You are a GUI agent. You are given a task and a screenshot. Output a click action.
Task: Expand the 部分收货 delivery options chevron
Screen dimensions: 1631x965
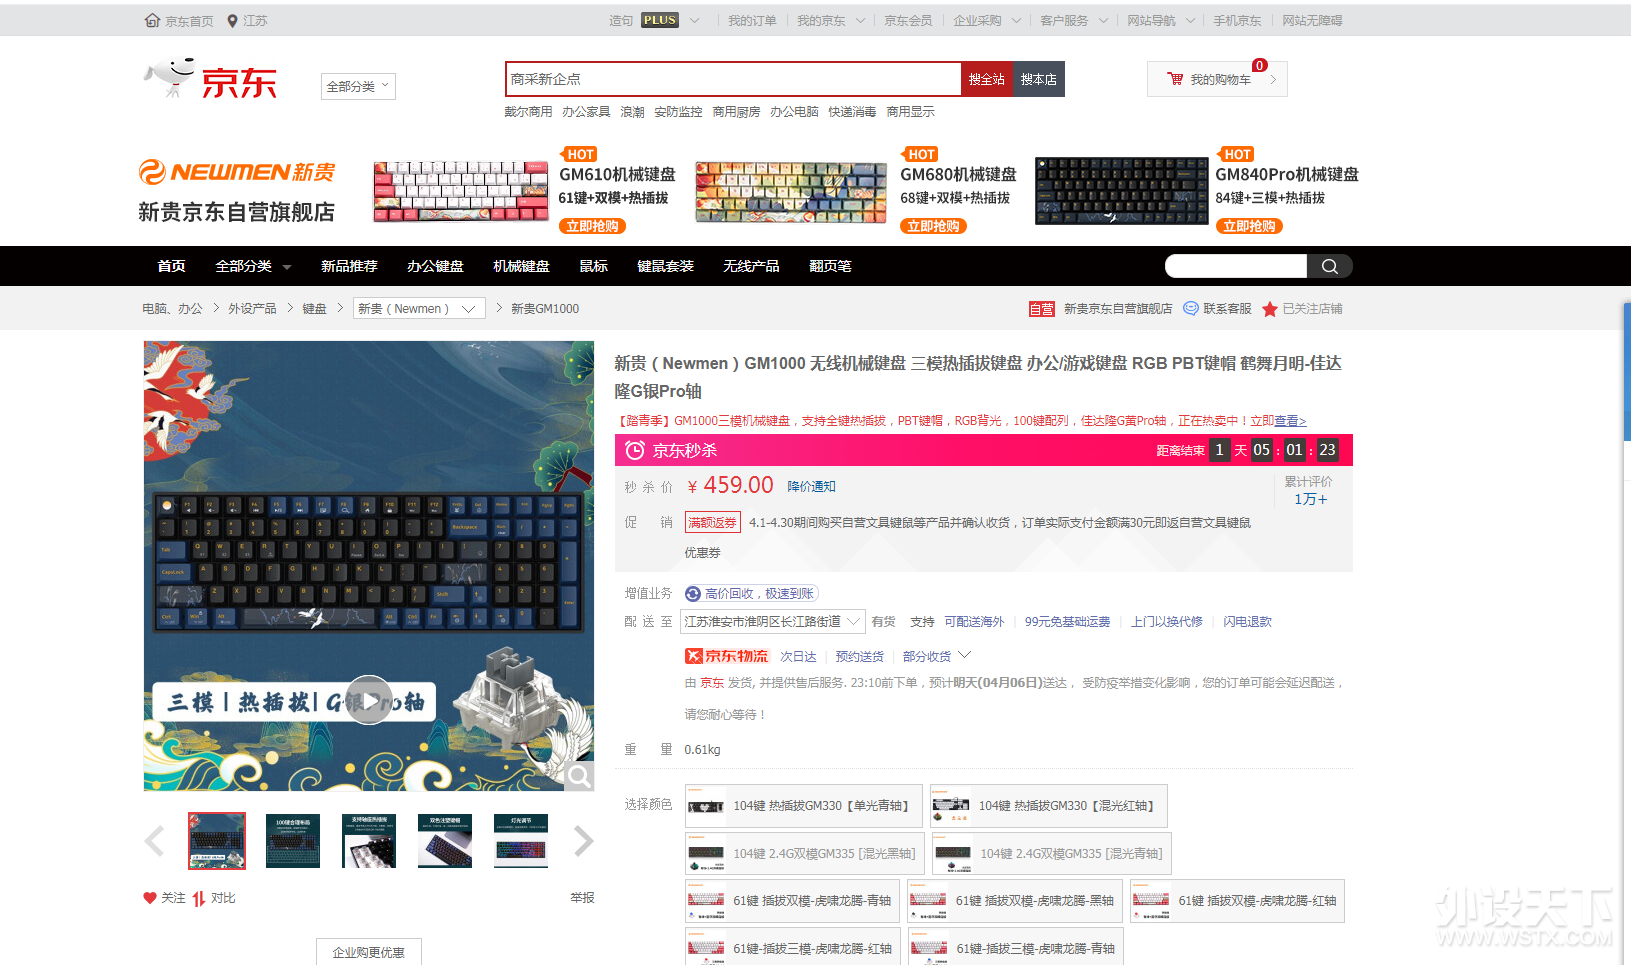964,655
